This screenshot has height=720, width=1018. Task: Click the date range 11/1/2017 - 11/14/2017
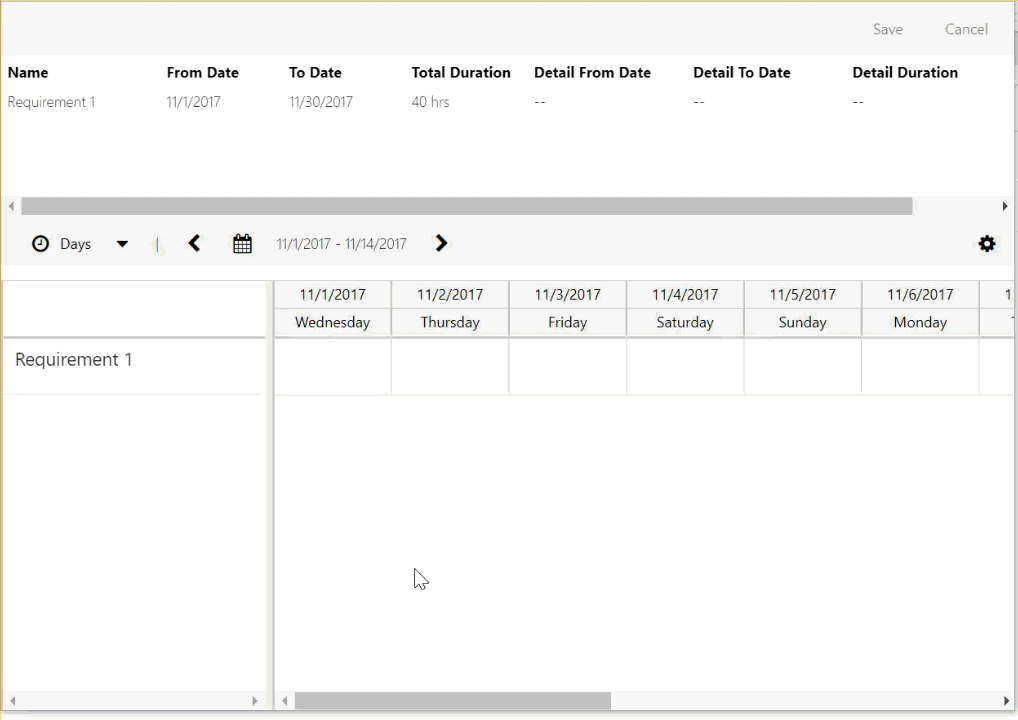pos(341,243)
